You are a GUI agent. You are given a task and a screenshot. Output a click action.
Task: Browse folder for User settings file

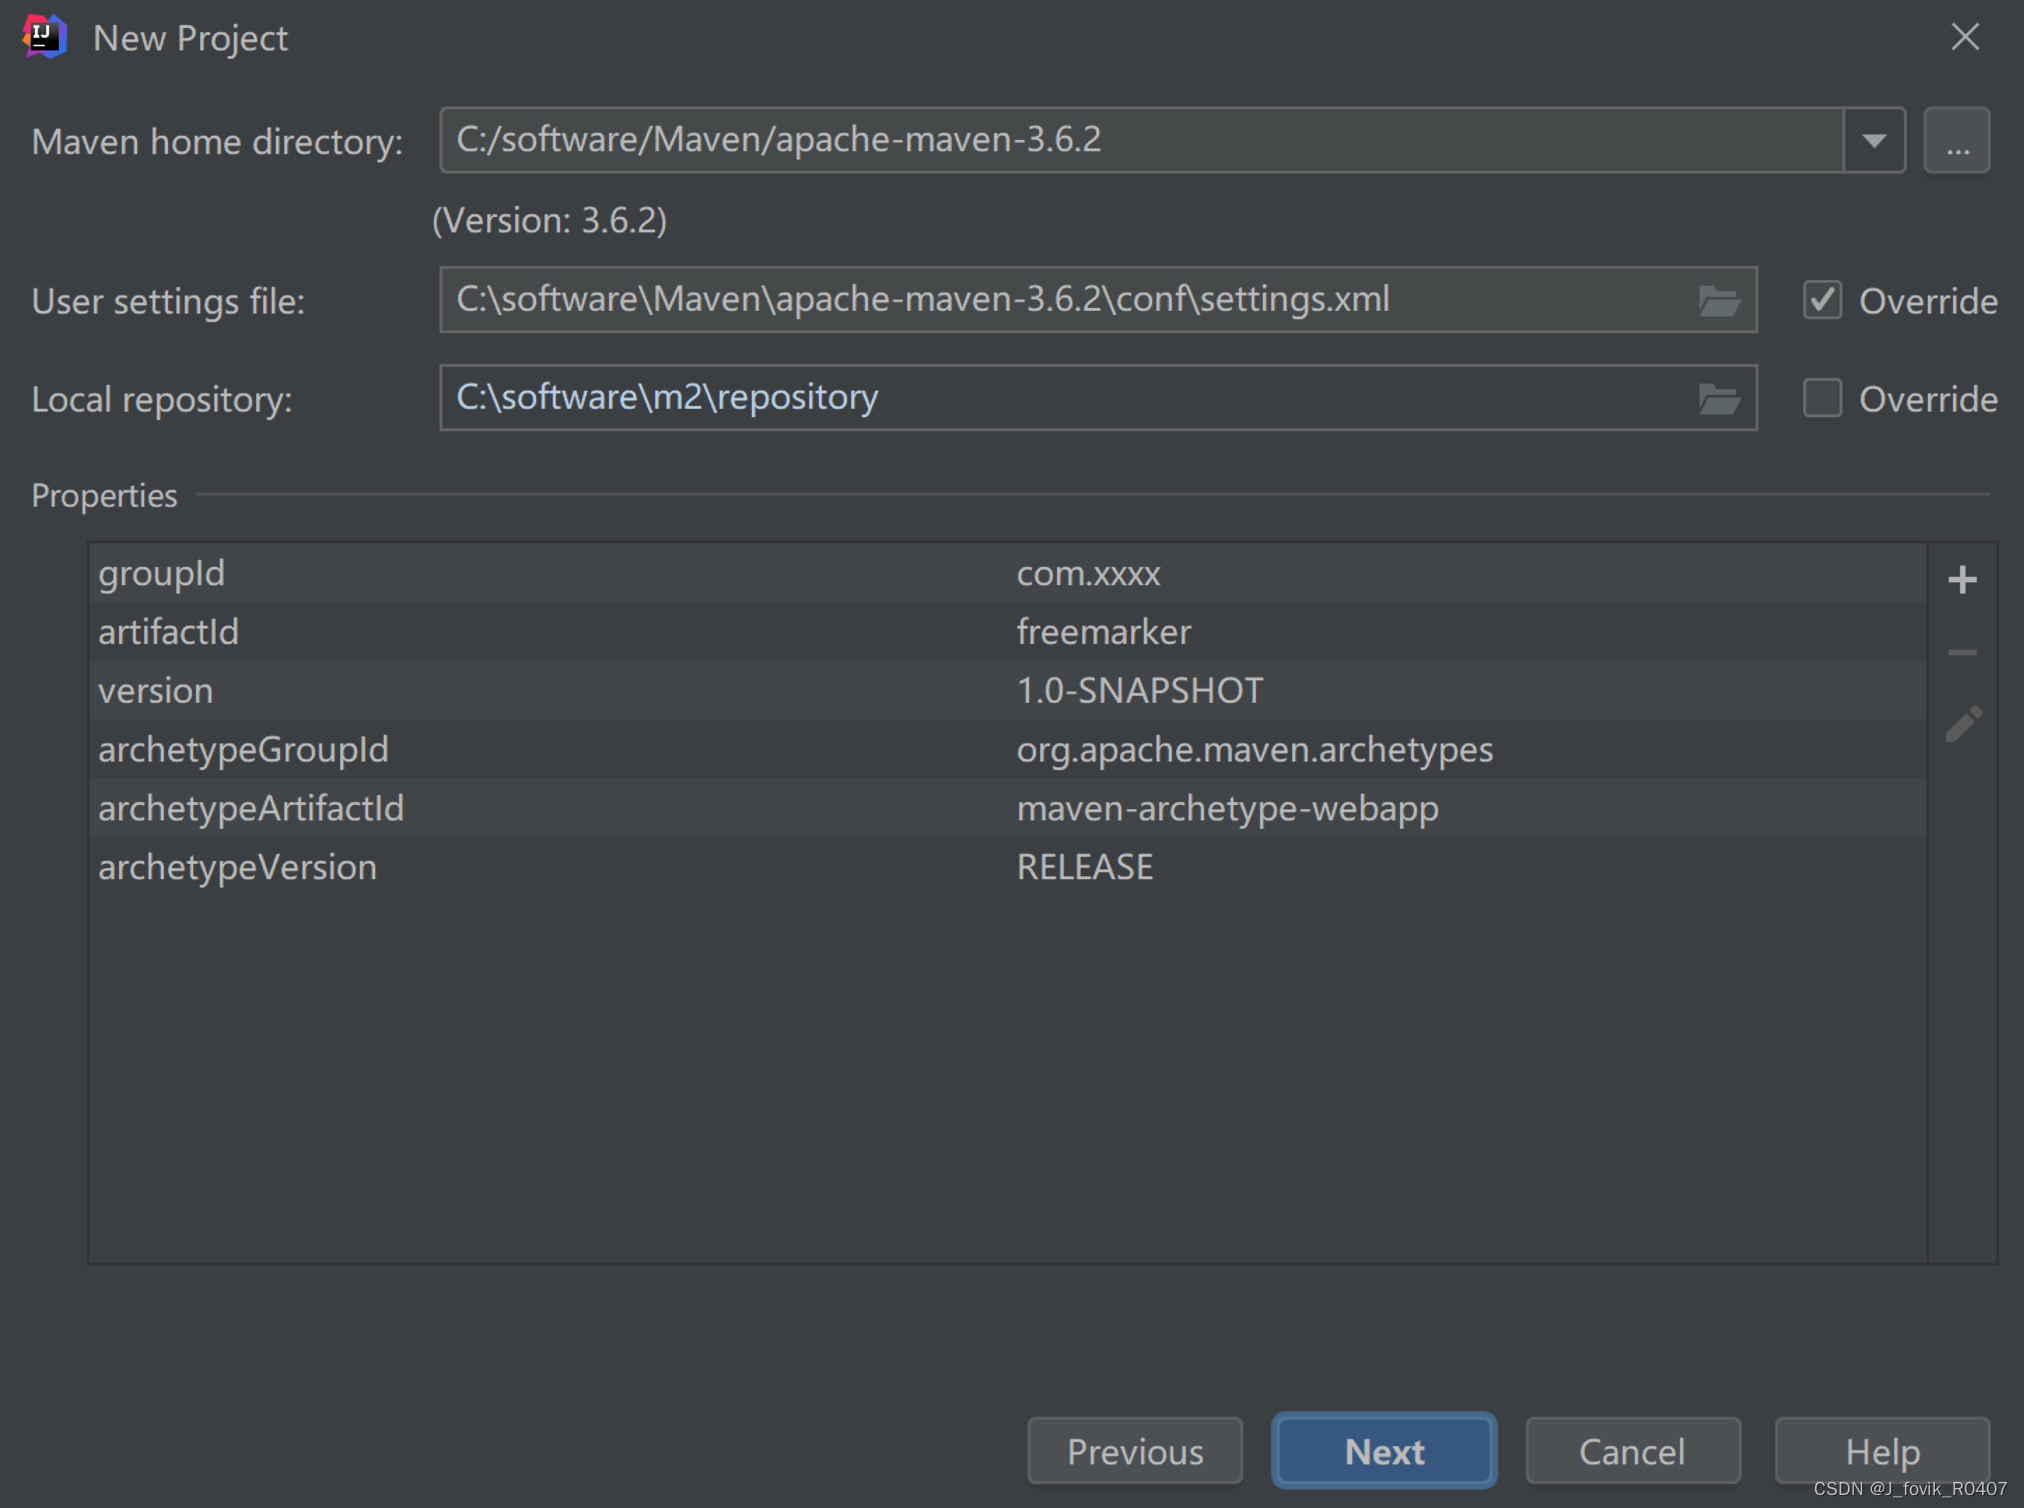click(1719, 300)
